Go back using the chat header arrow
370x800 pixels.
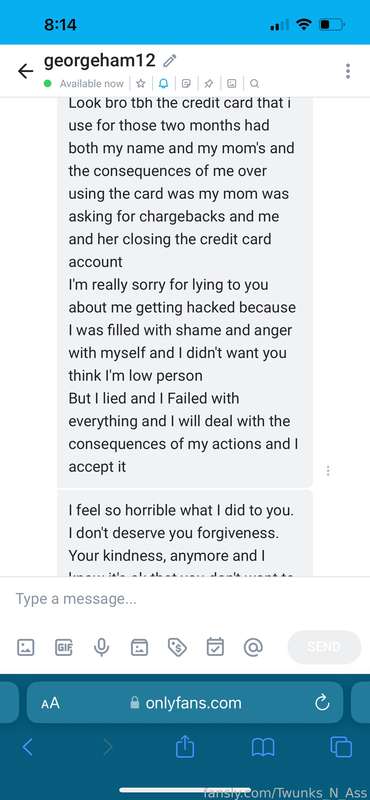coord(26,71)
